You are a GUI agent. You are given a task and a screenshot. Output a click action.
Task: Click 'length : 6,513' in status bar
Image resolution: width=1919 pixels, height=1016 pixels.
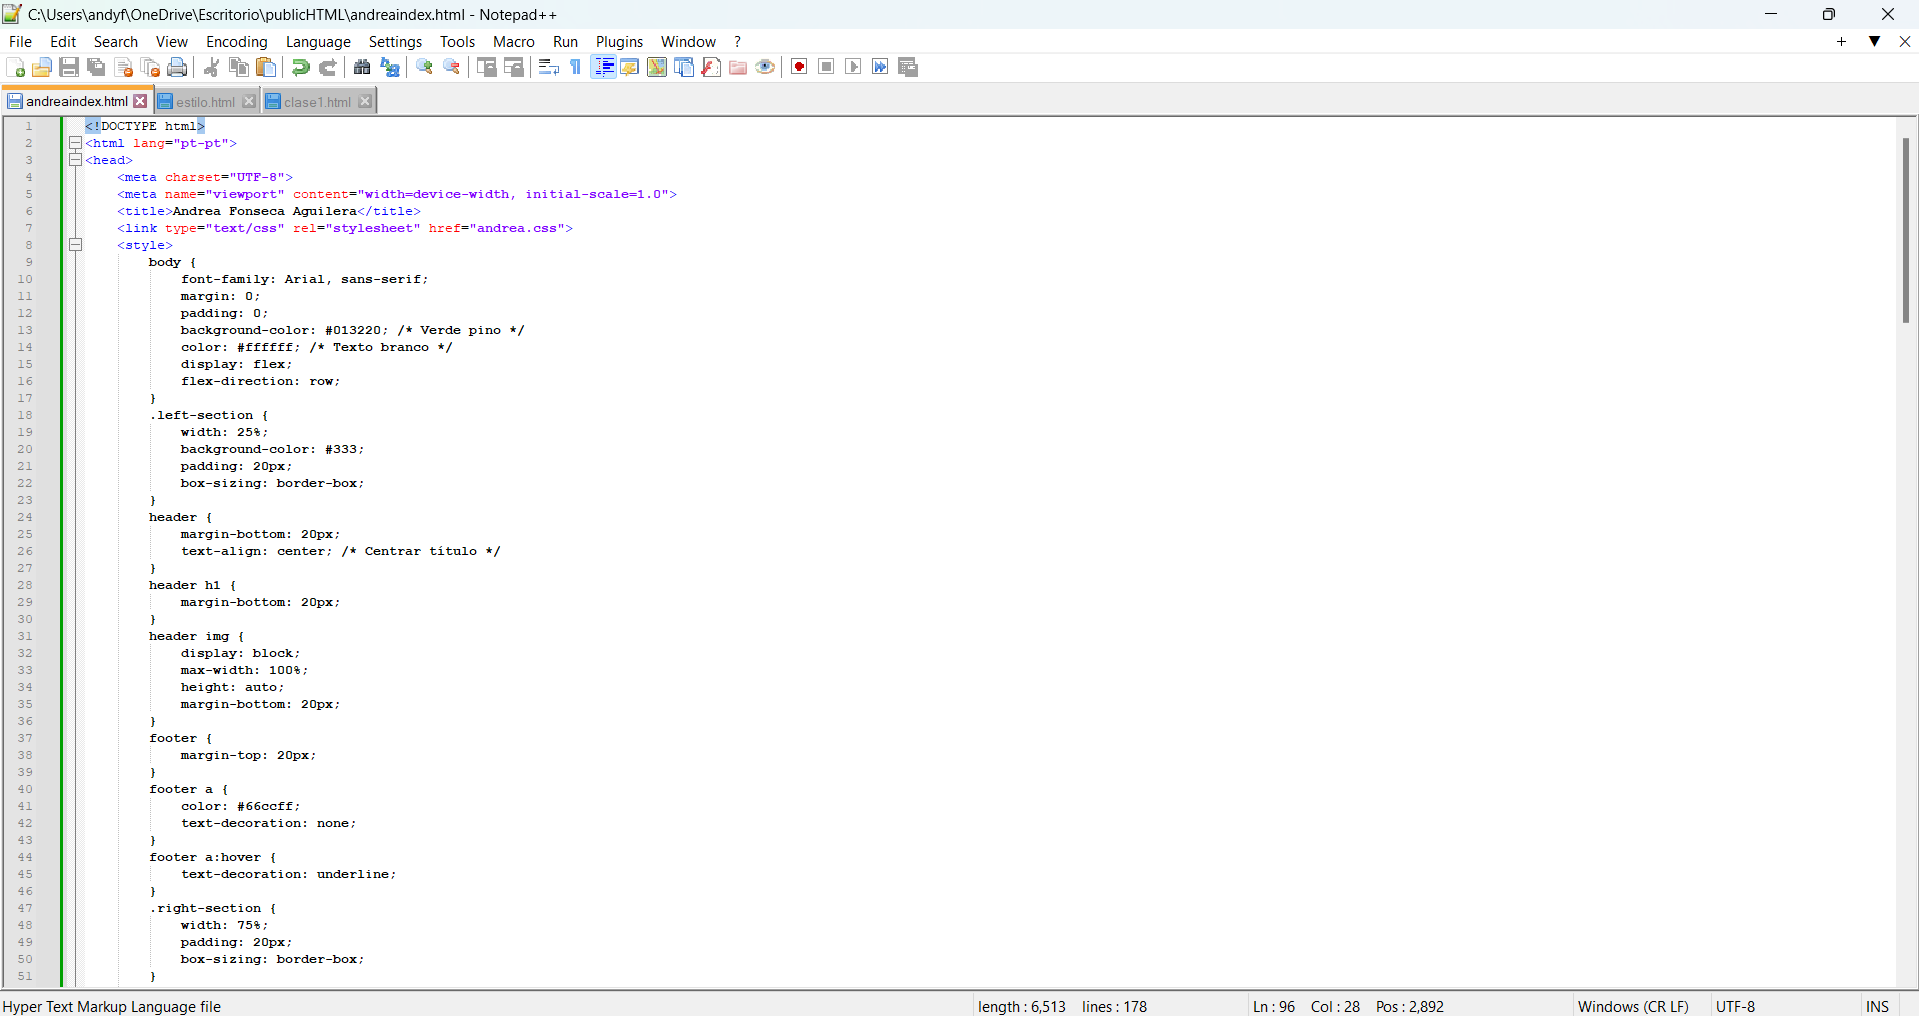1021,1006
